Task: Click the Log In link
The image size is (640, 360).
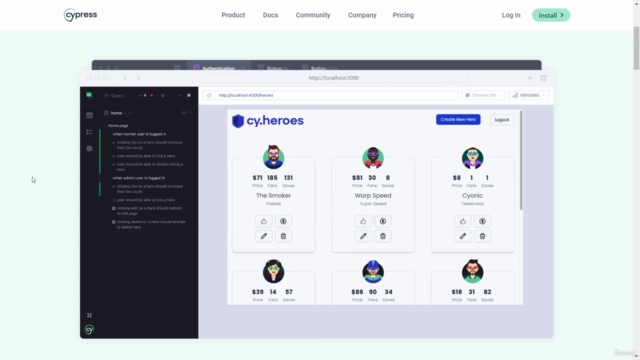Action: click(x=511, y=15)
